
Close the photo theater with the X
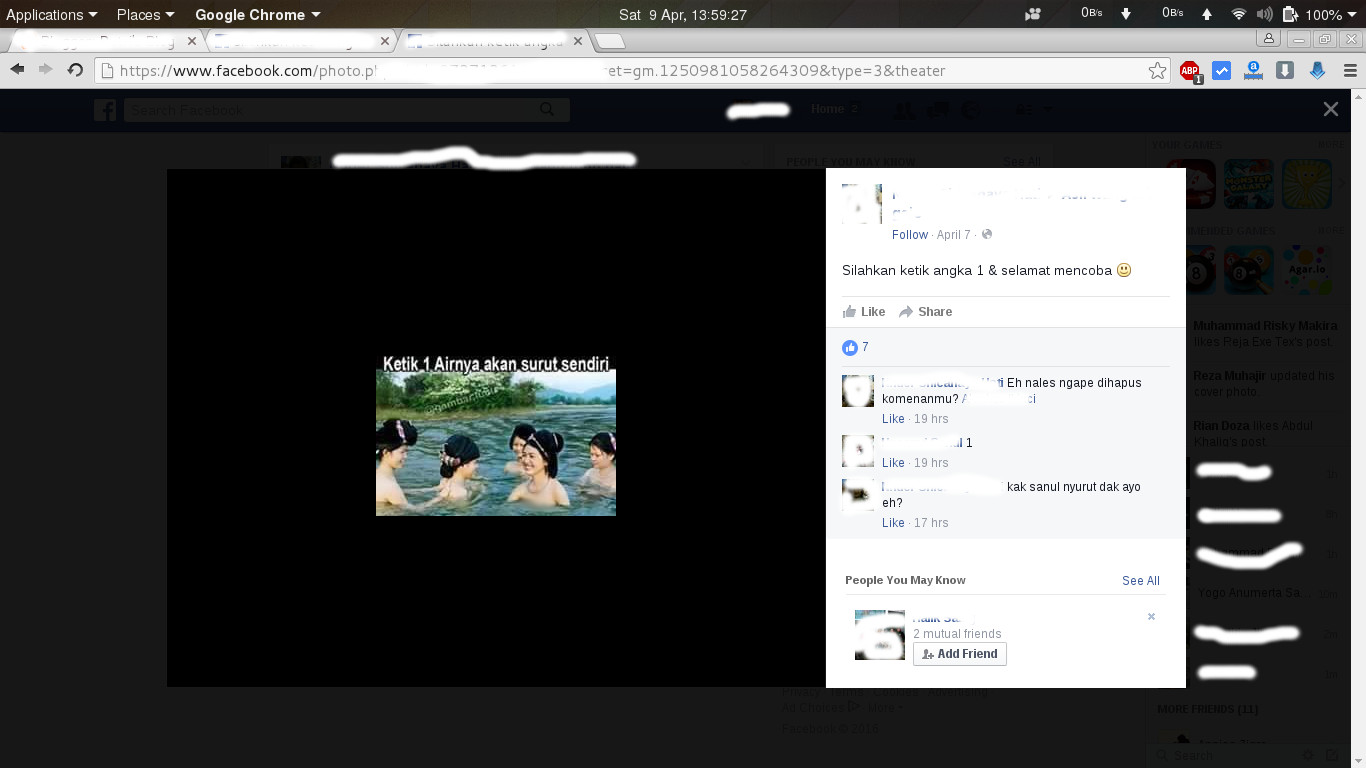click(1330, 109)
